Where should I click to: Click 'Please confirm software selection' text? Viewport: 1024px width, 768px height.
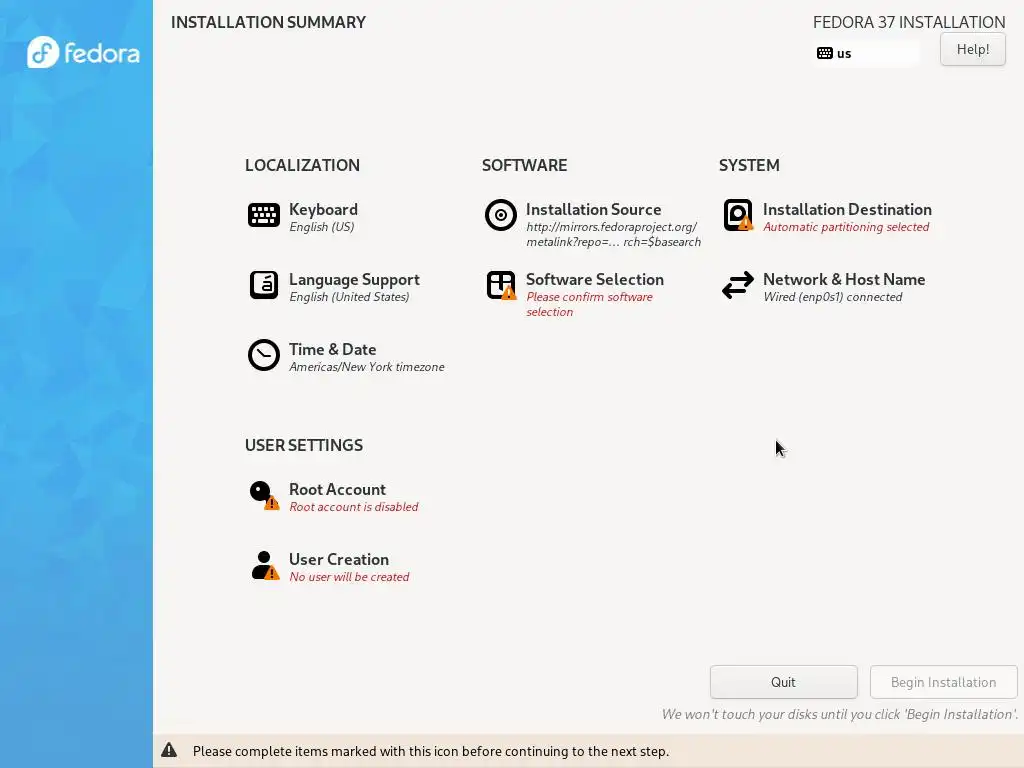[589, 304]
